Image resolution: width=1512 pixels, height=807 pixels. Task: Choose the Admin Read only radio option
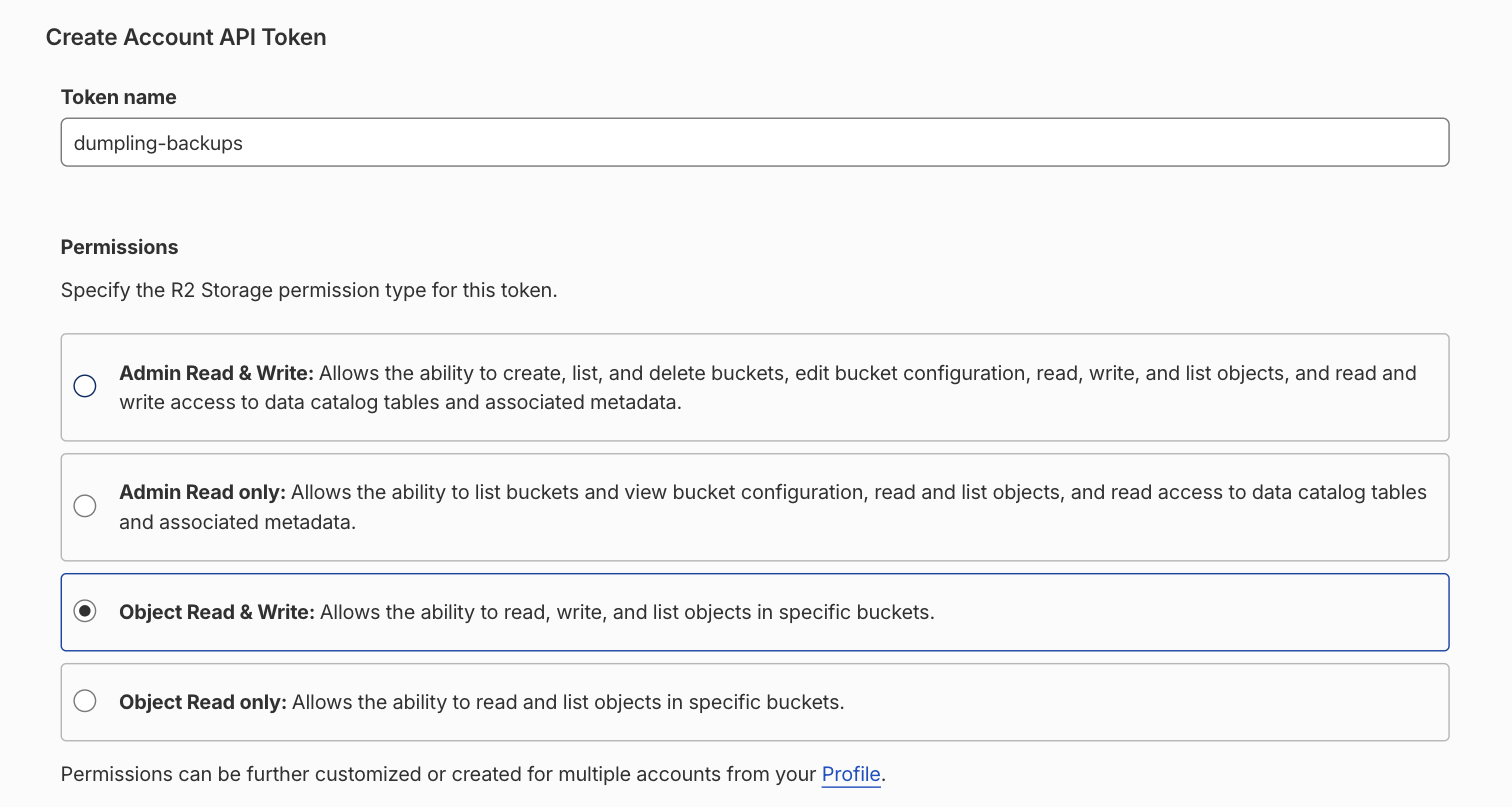point(85,506)
